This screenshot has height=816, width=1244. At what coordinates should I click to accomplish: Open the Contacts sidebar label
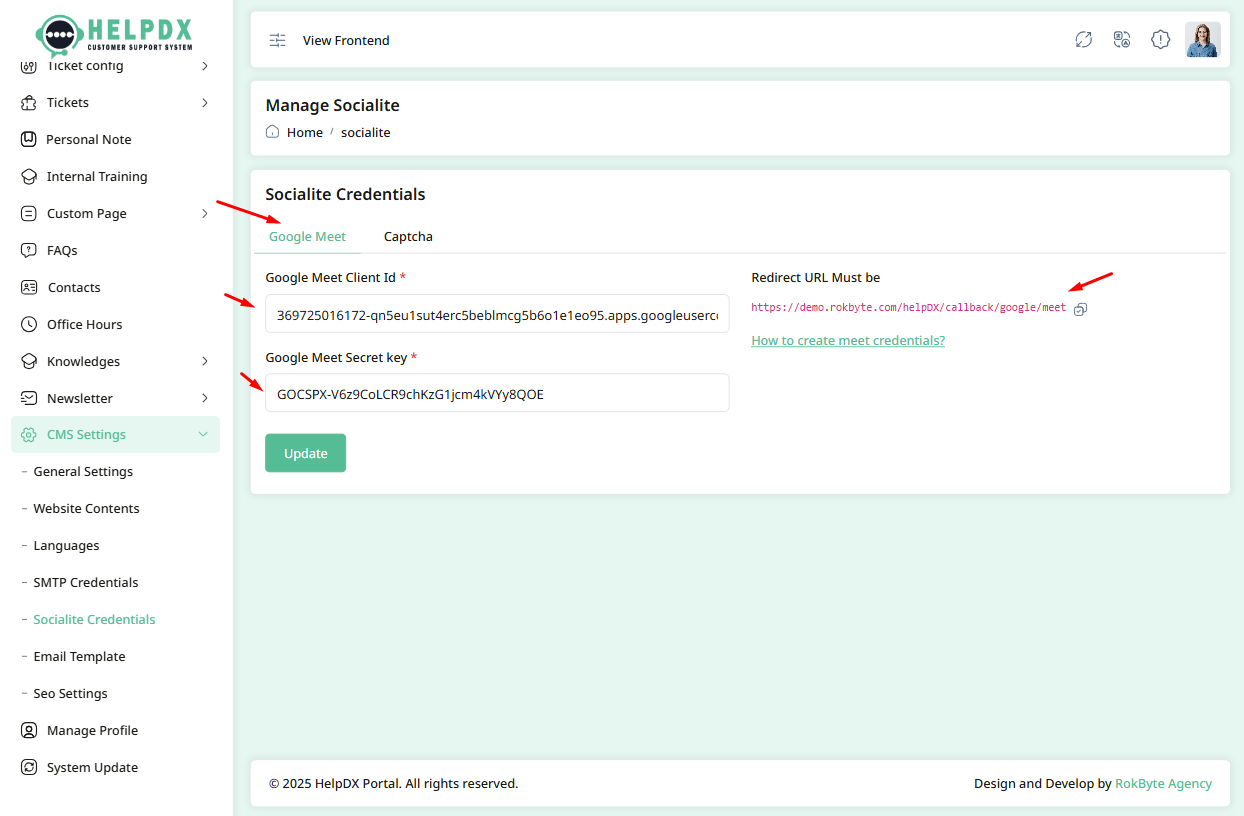point(74,287)
